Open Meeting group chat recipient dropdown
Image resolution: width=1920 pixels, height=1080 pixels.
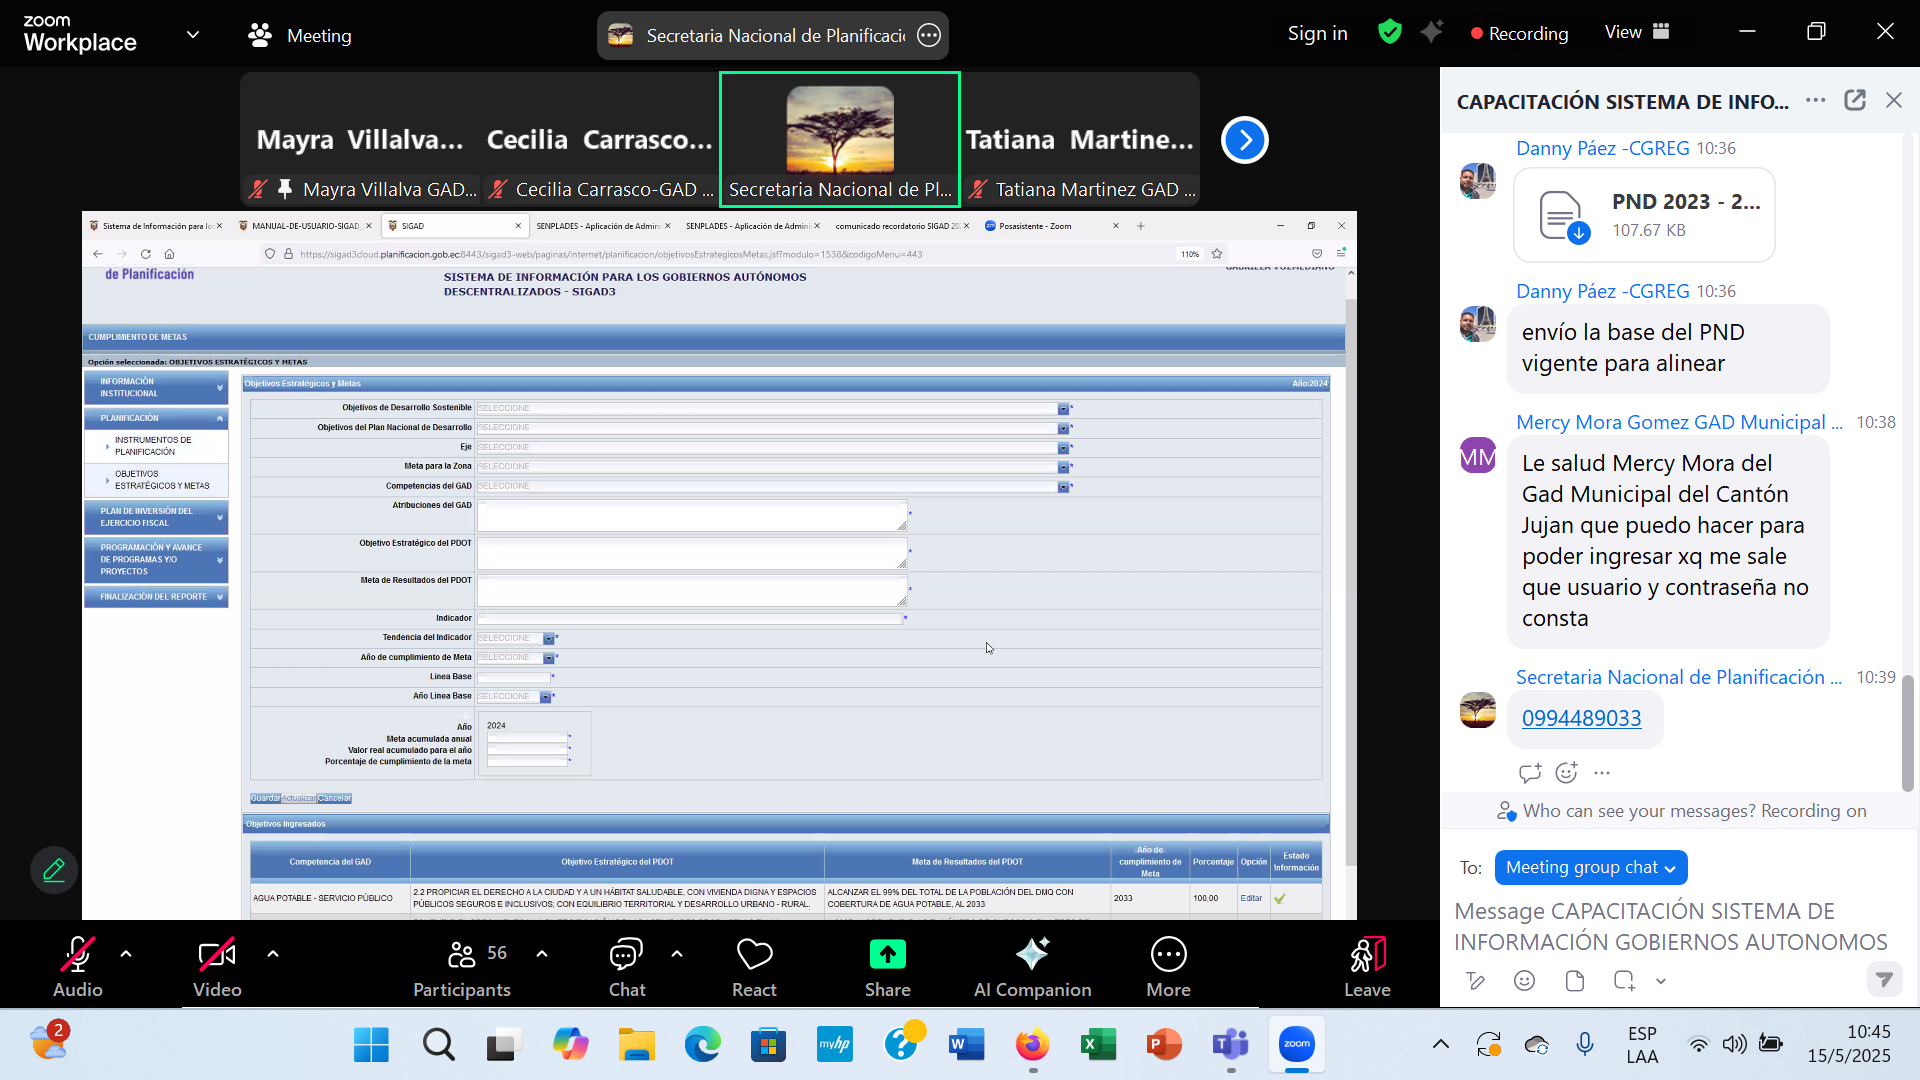1590,867
